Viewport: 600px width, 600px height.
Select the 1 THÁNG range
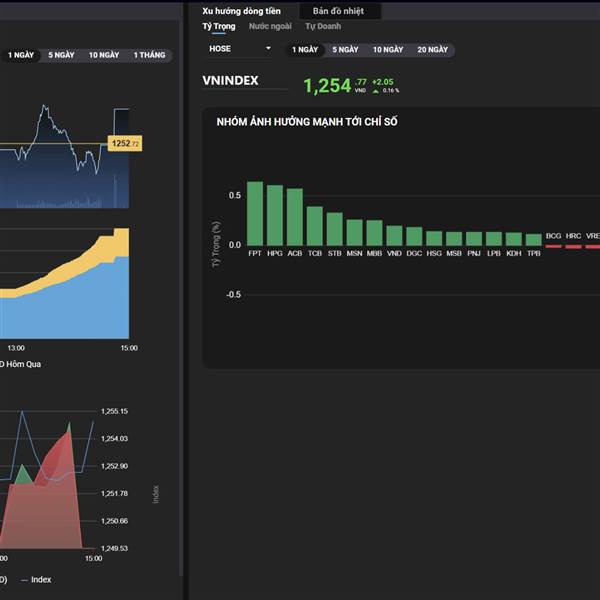tap(150, 55)
